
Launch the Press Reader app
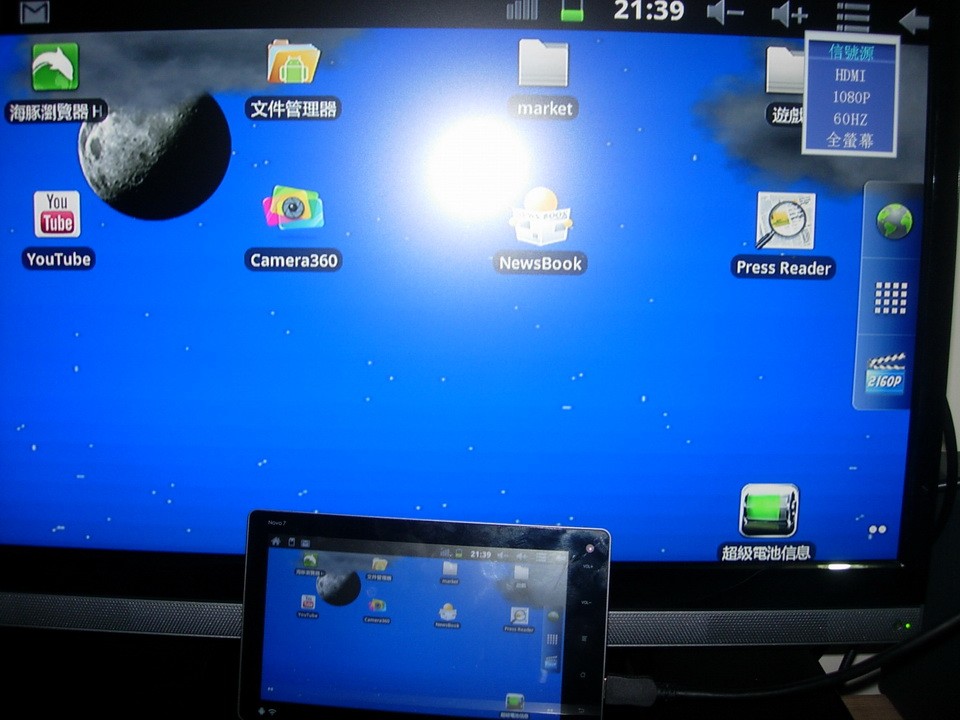pos(785,221)
